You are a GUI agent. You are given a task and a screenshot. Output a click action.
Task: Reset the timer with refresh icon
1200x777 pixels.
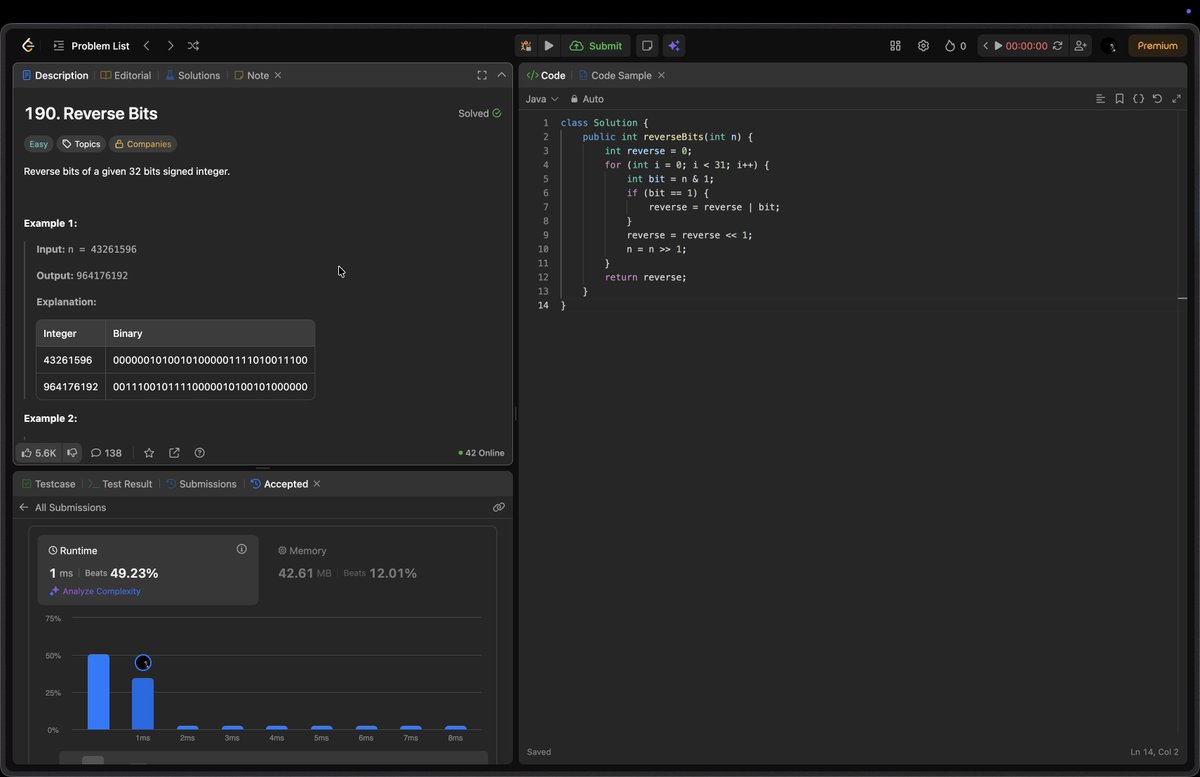1057,46
